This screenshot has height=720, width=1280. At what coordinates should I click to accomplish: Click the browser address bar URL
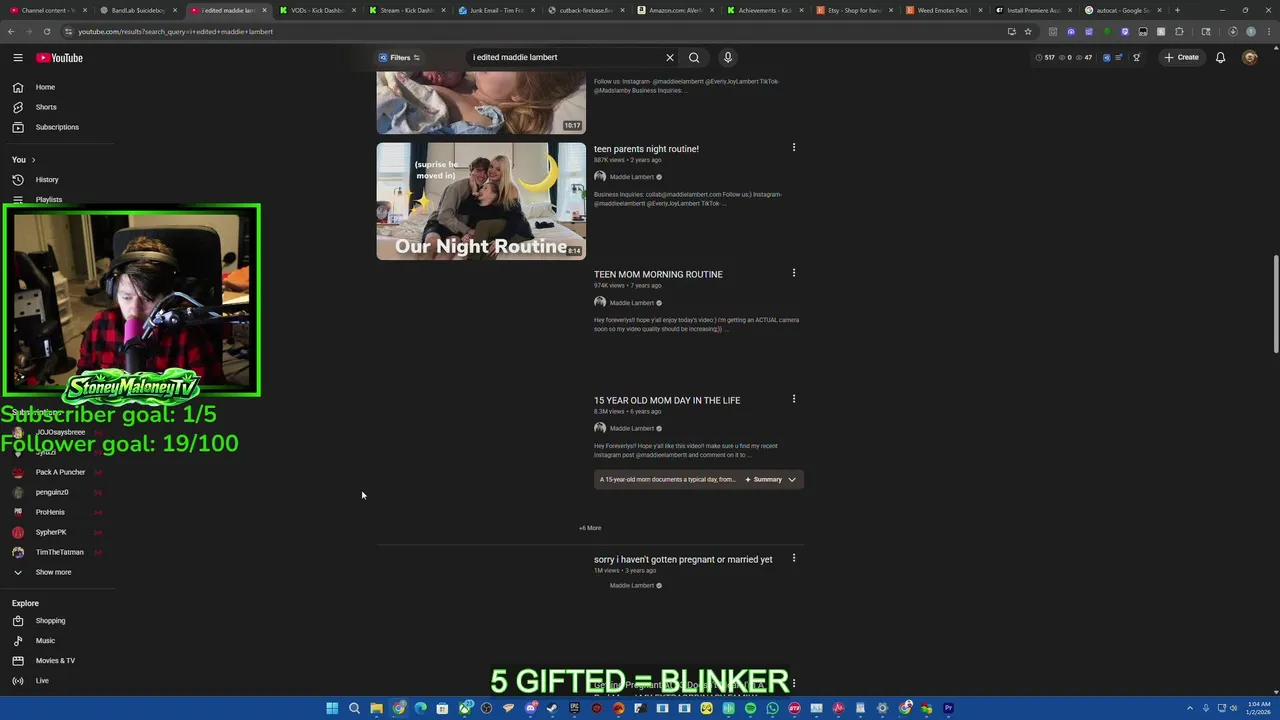coord(176,31)
